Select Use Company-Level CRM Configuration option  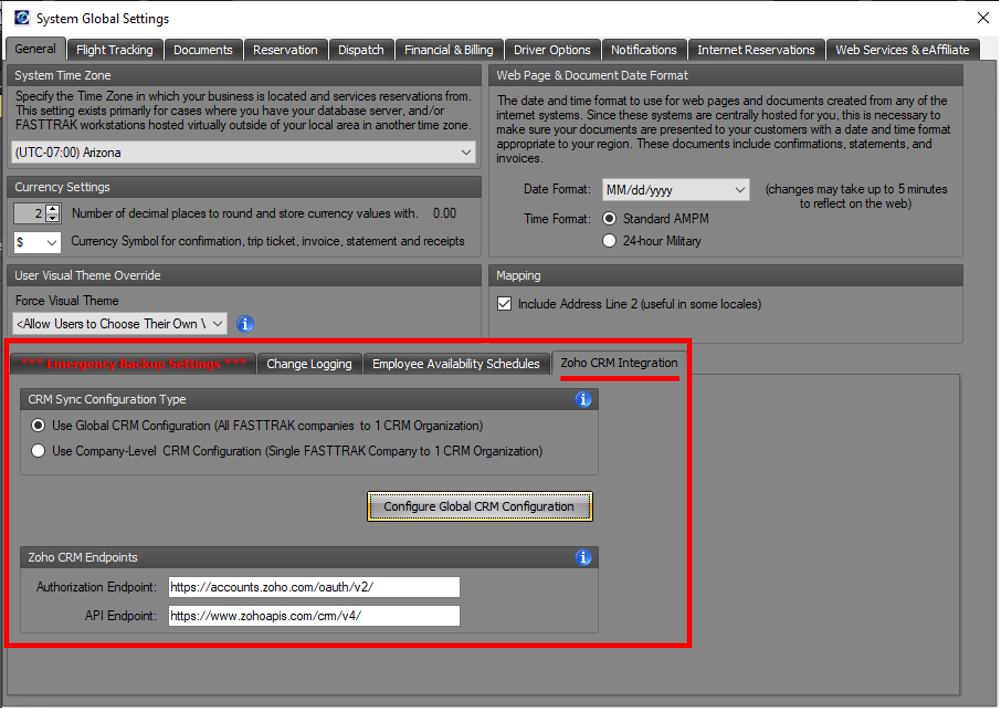pos(38,451)
